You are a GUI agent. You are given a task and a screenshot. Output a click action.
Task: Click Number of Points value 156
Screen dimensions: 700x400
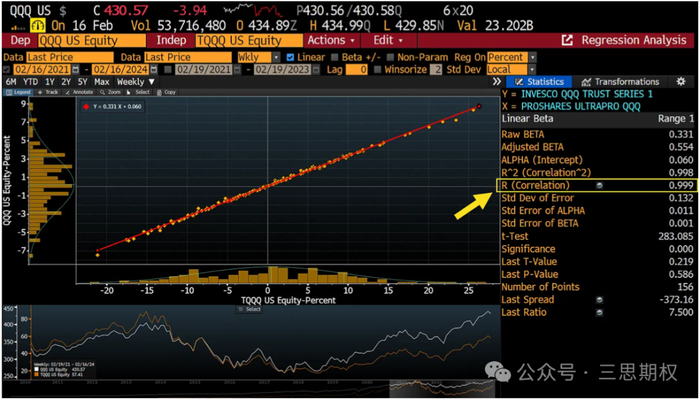click(x=686, y=287)
